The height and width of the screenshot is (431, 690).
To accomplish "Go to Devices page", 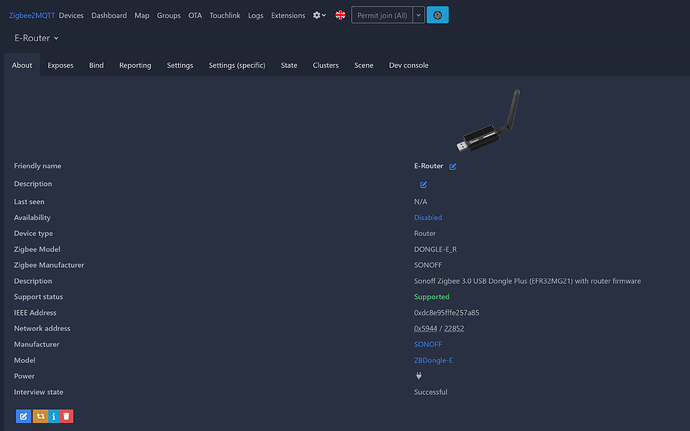I will click(71, 15).
